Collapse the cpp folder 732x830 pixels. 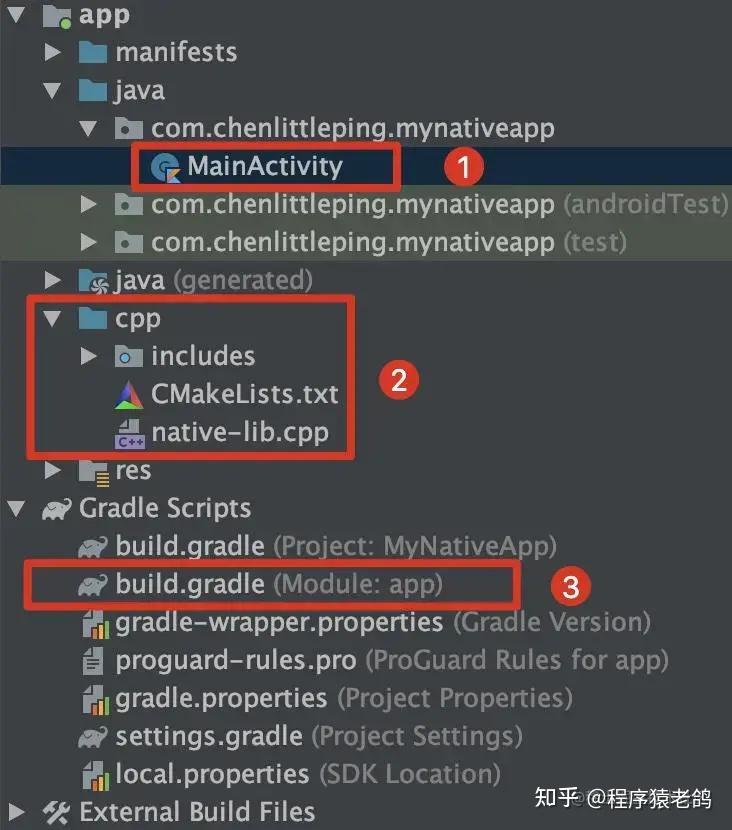tap(52, 318)
